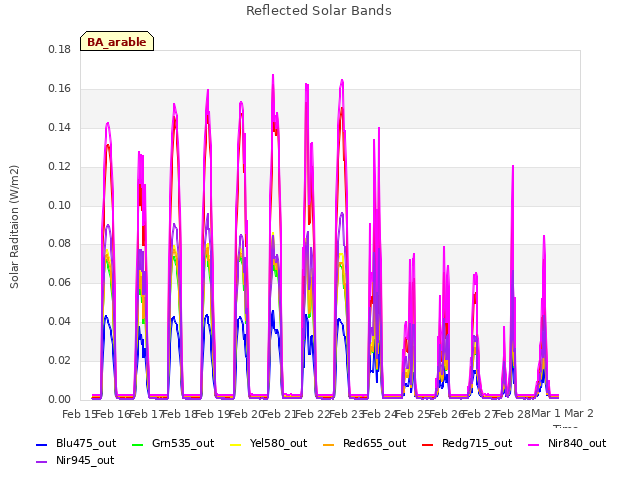This screenshot has width=640, height=480.
Task: Click the magenta Nir840_out legend color marker
Action: pos(533,444)
